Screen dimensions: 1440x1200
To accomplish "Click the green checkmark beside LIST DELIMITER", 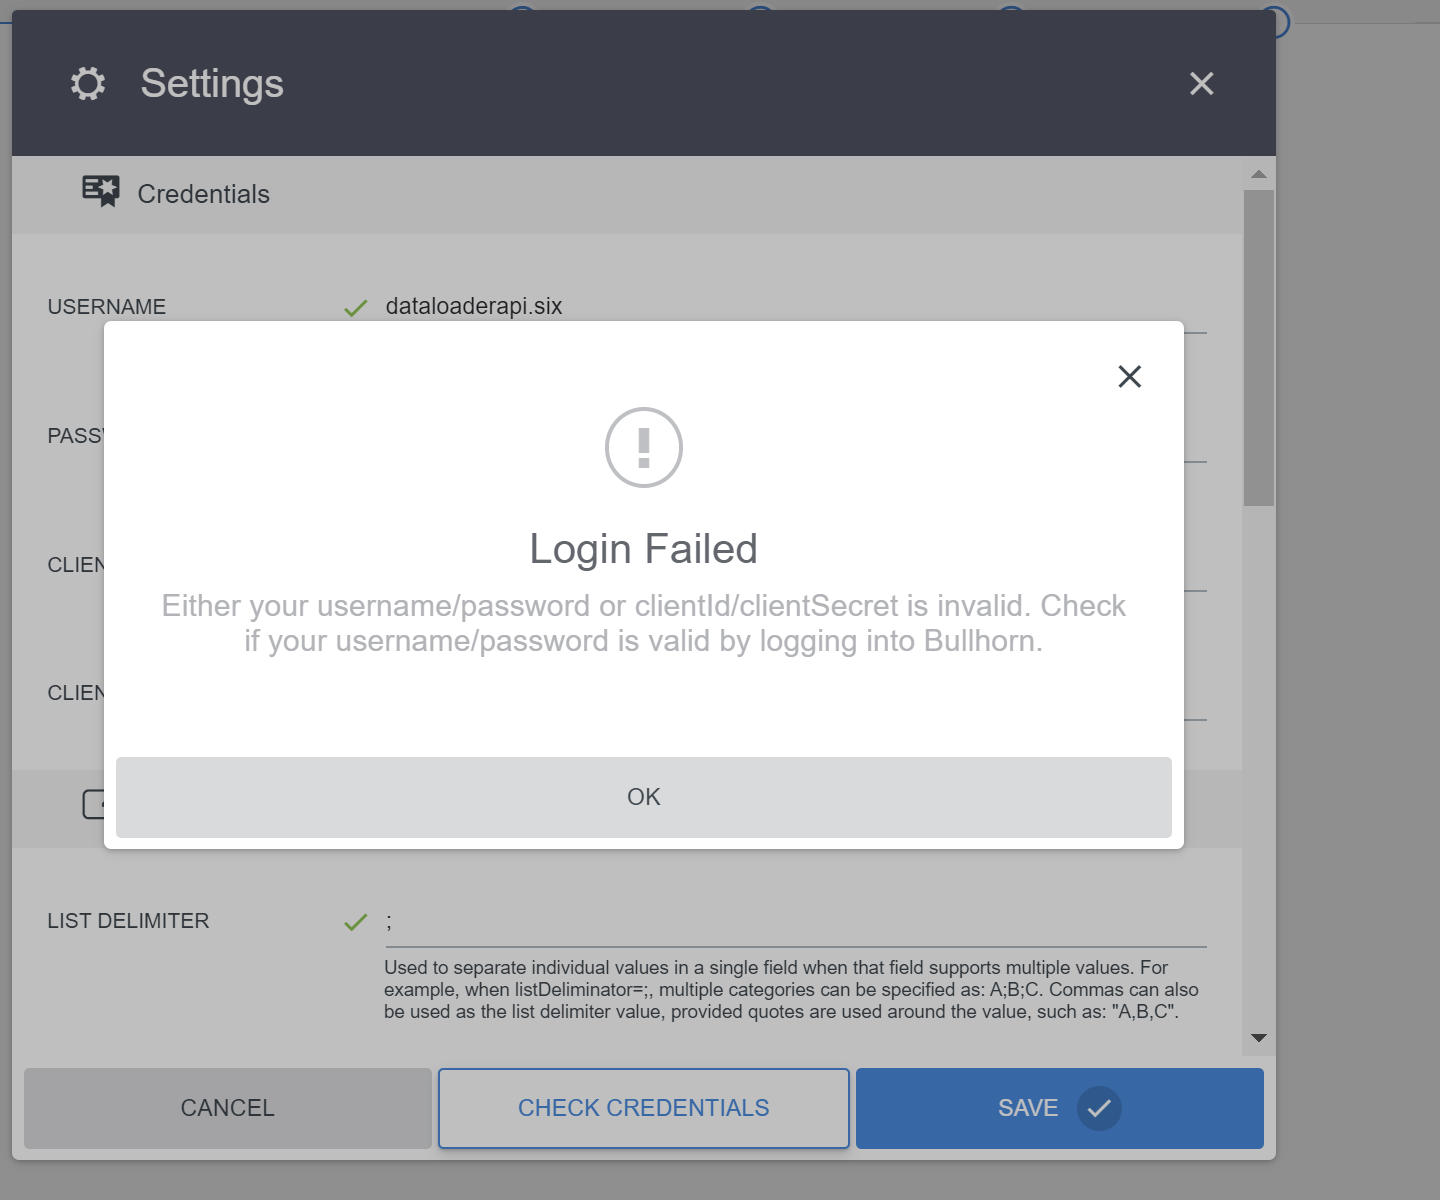I will [356, 922].
